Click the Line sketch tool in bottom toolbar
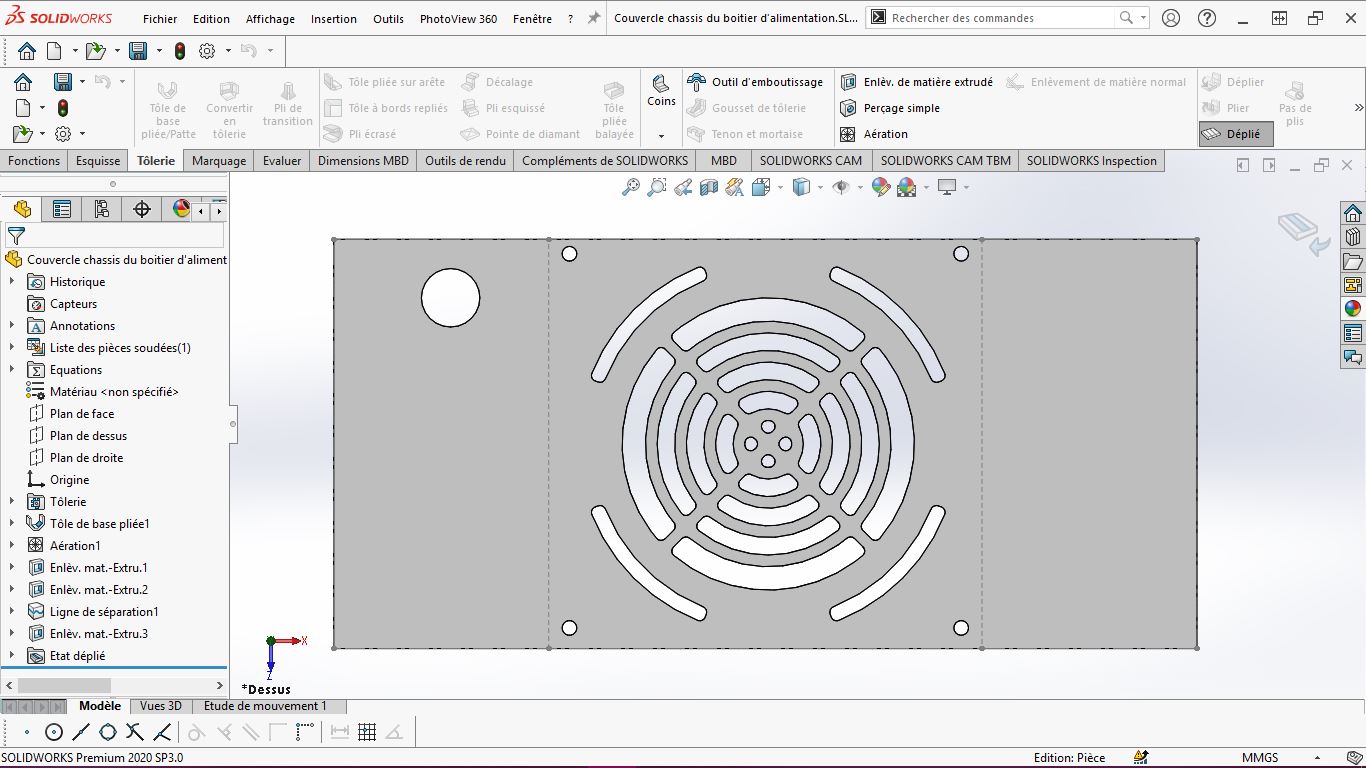This screenshot has height=768, width=1366. click(81, 733)
